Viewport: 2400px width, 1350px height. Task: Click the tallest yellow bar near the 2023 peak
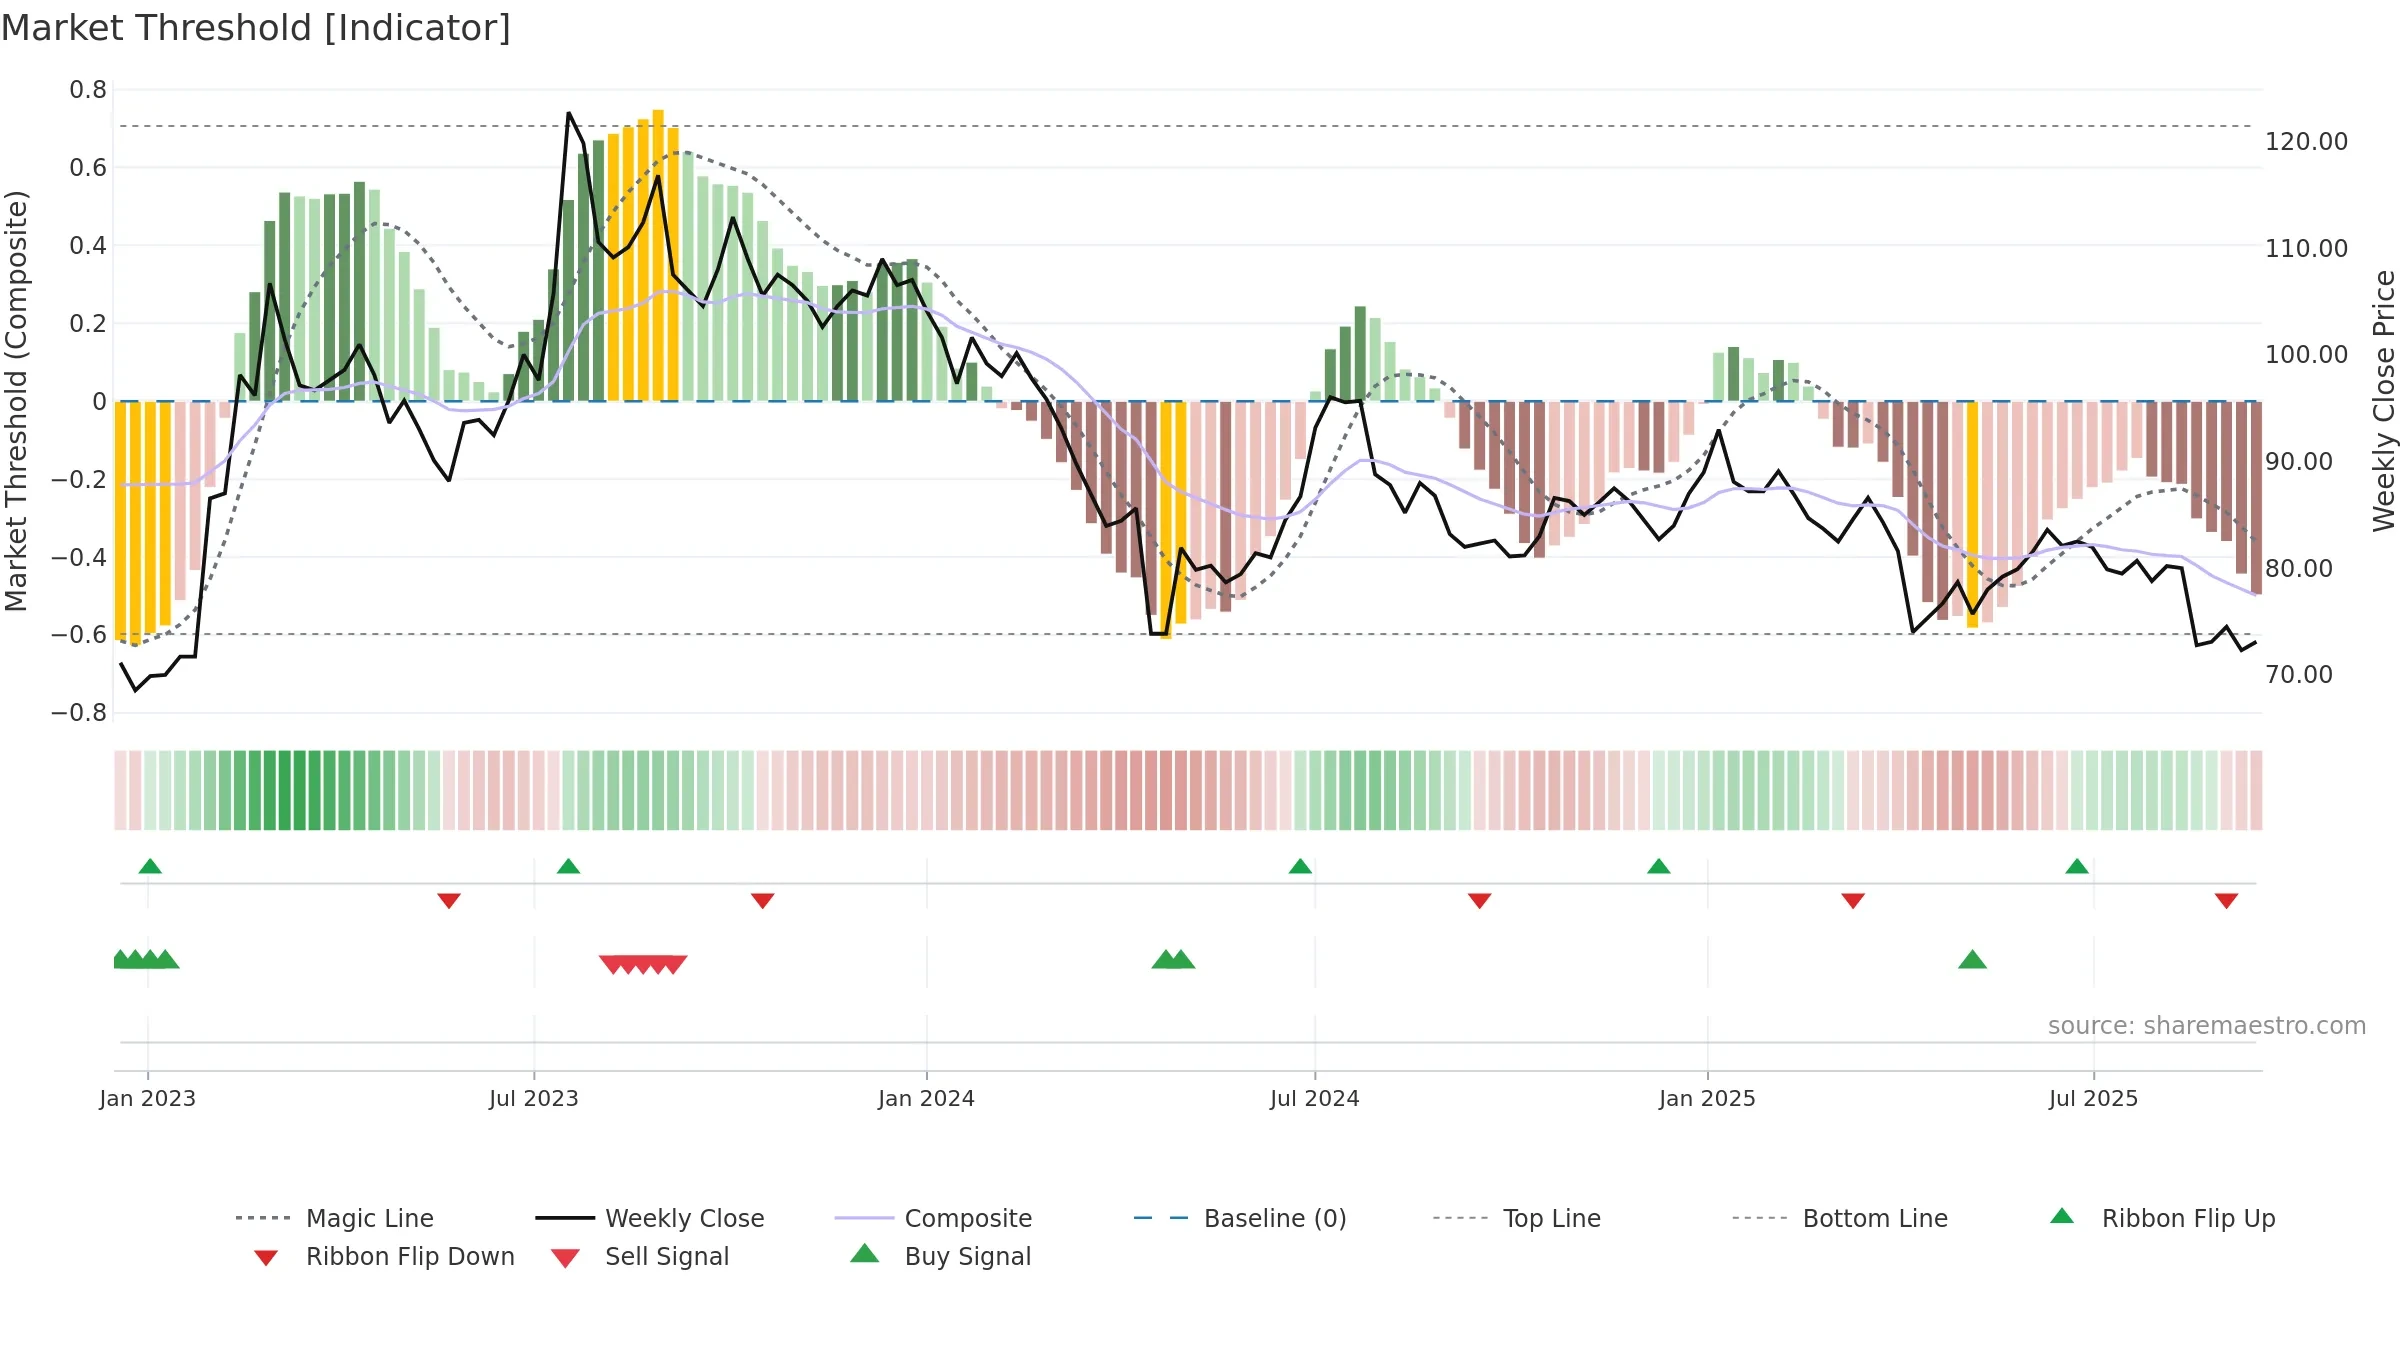point(658,255)
